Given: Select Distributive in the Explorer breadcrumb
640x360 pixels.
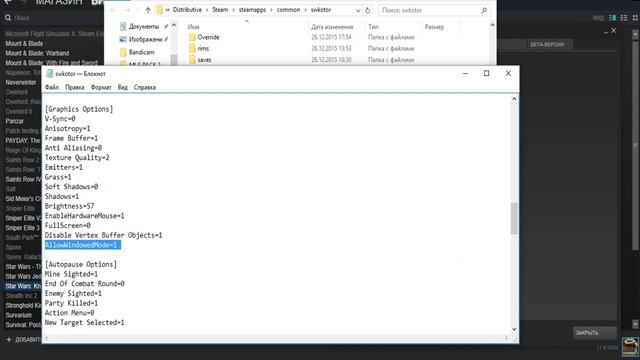Looking at the screenshot, I should tap(187, 10).
